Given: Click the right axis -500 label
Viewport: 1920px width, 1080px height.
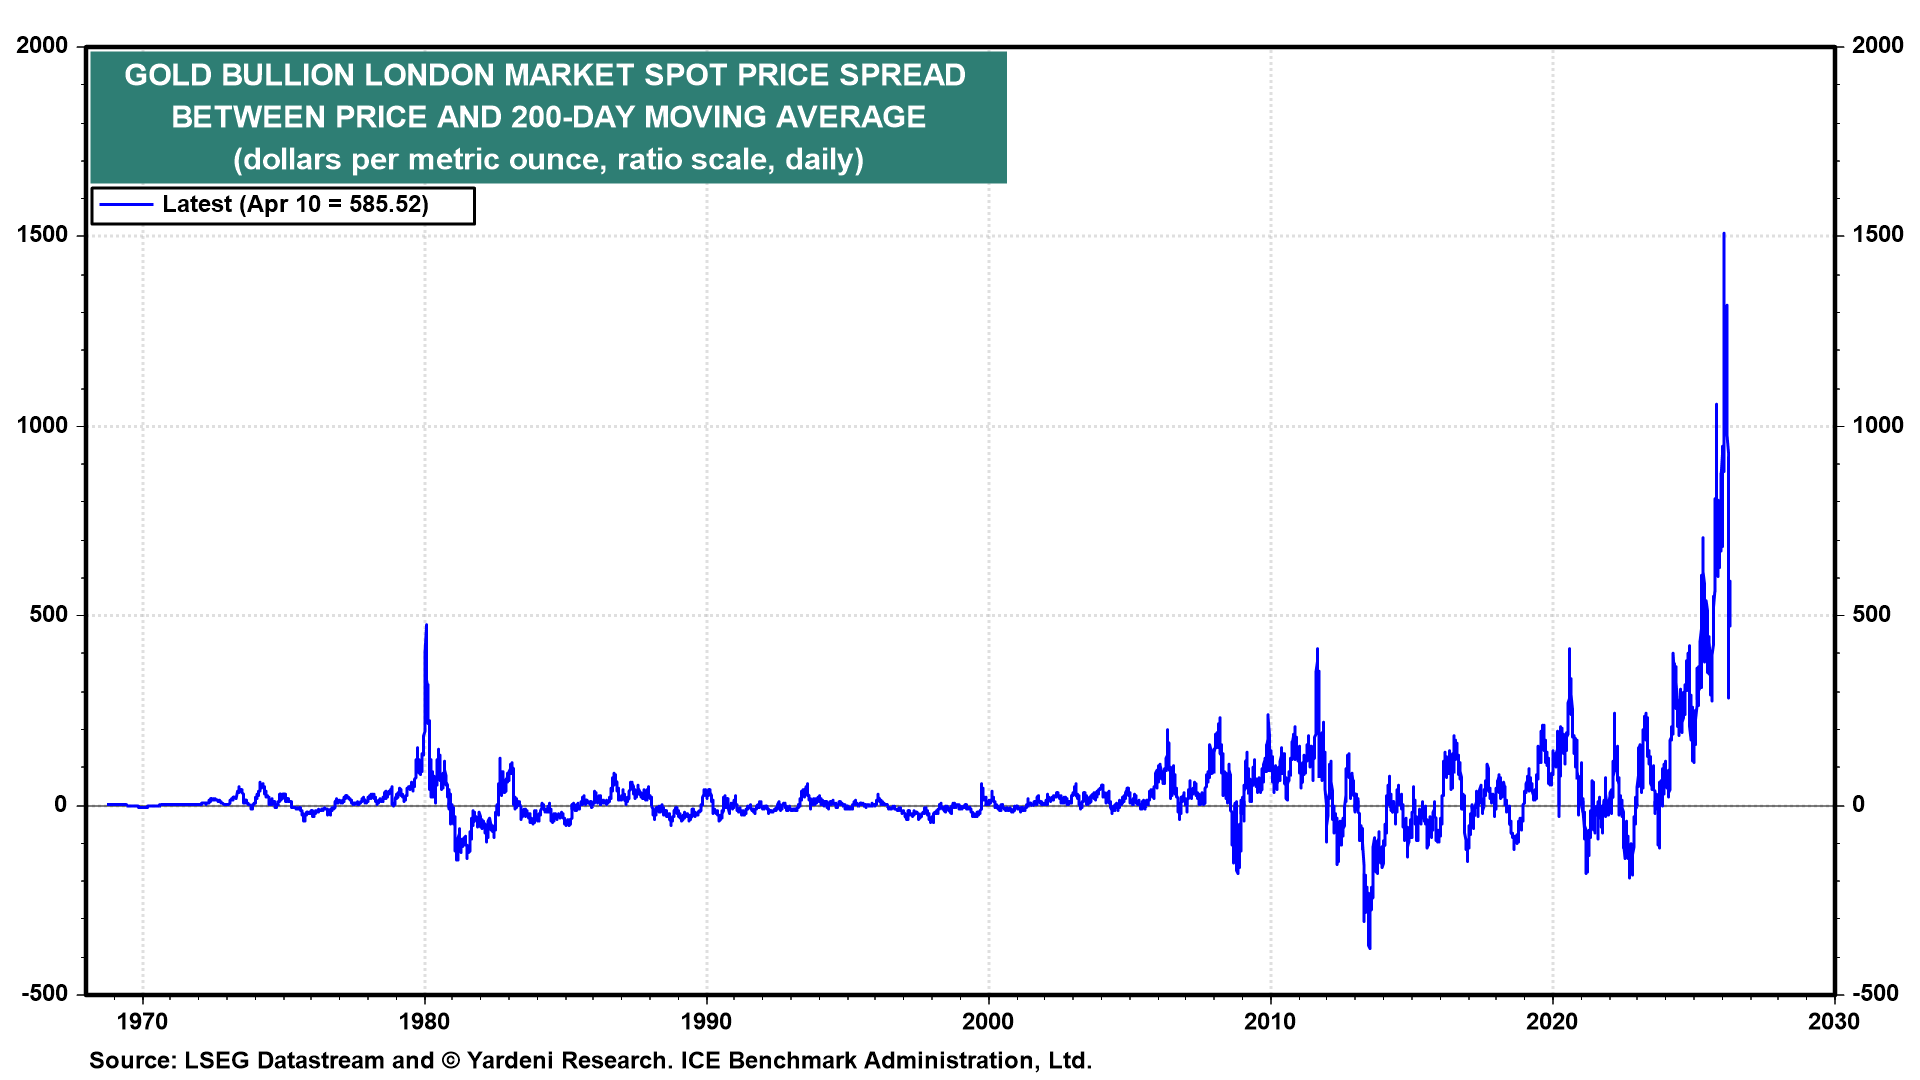Looking at the screenshot, I should (1877, 993).
